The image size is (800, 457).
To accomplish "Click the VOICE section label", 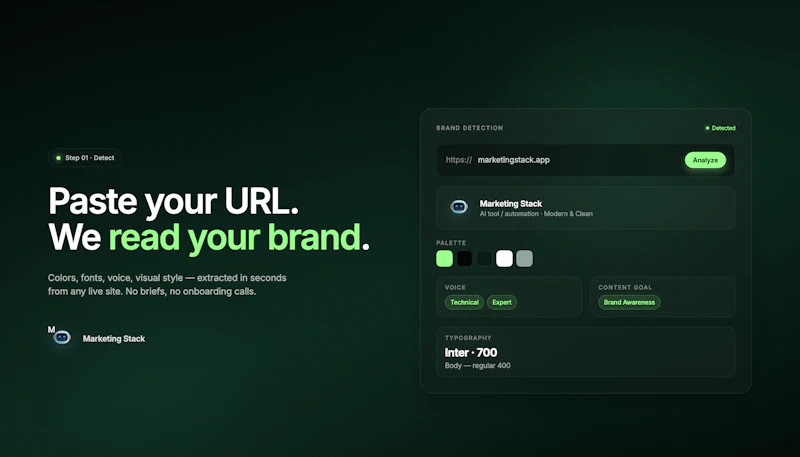I will pos(455,288).
